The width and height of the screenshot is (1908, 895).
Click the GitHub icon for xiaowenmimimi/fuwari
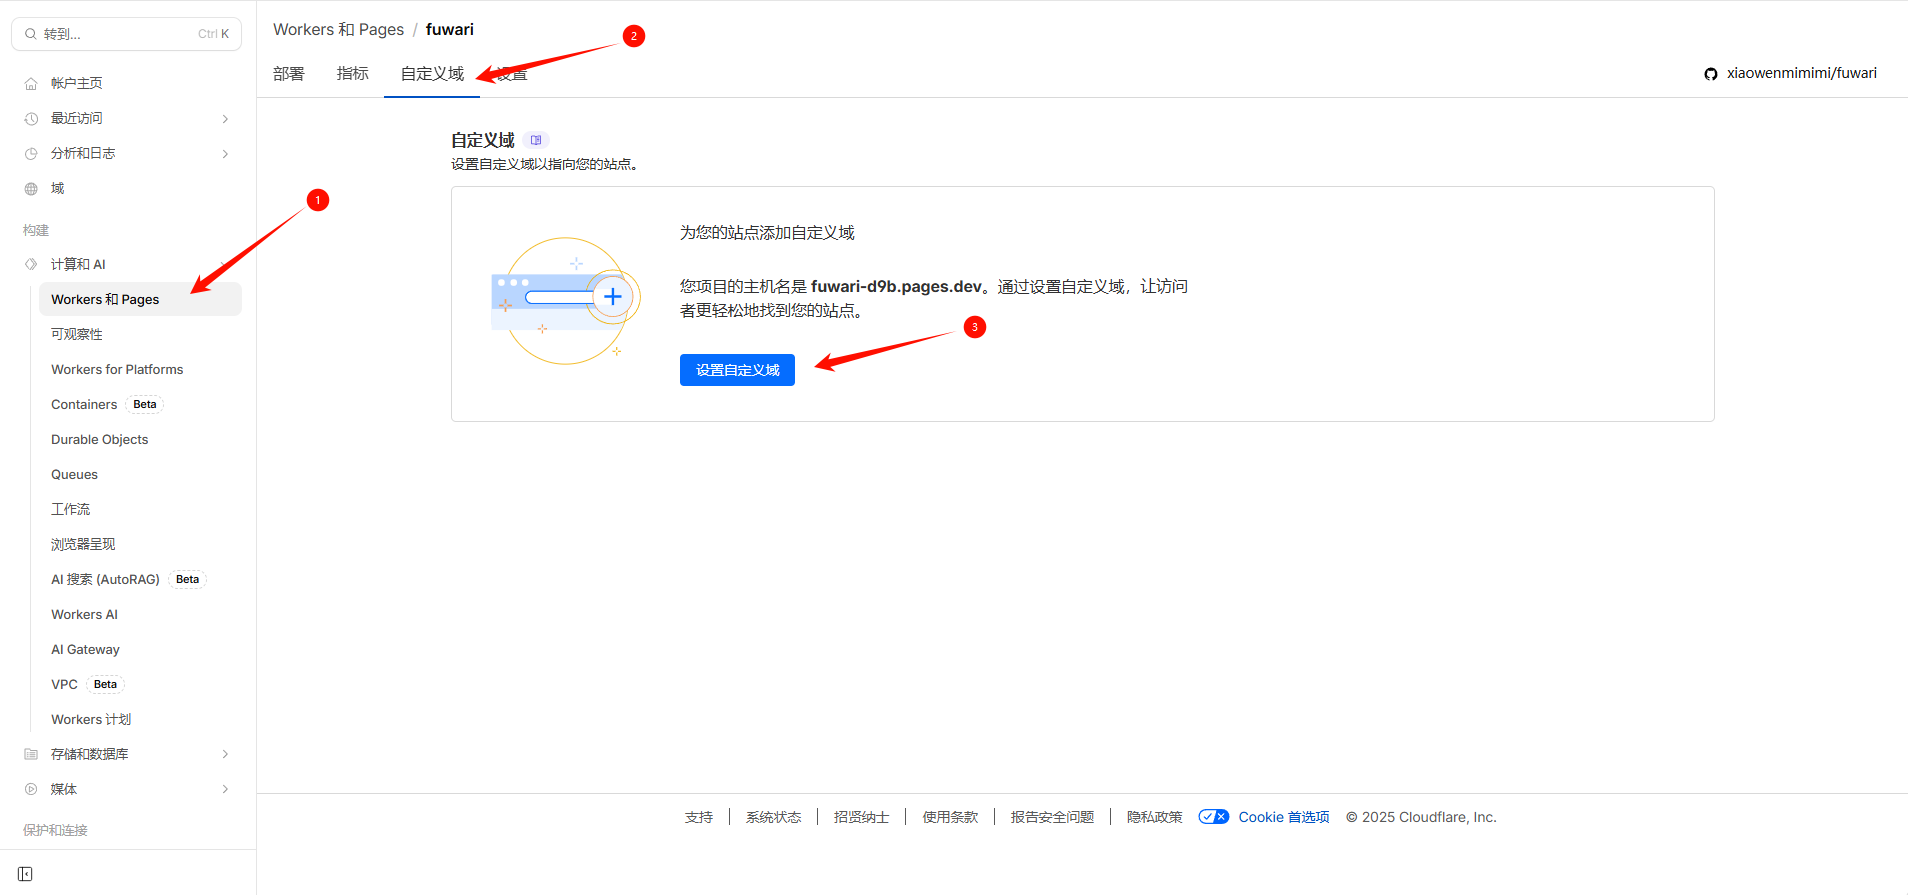tap(1711, 74)
